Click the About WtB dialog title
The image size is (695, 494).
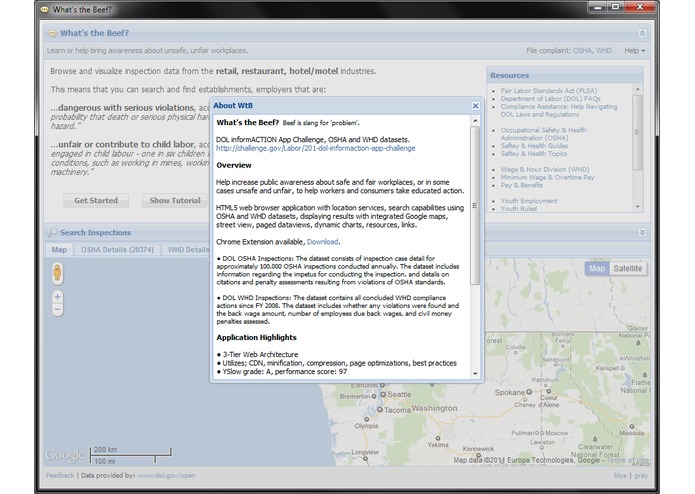pos(233,105)
